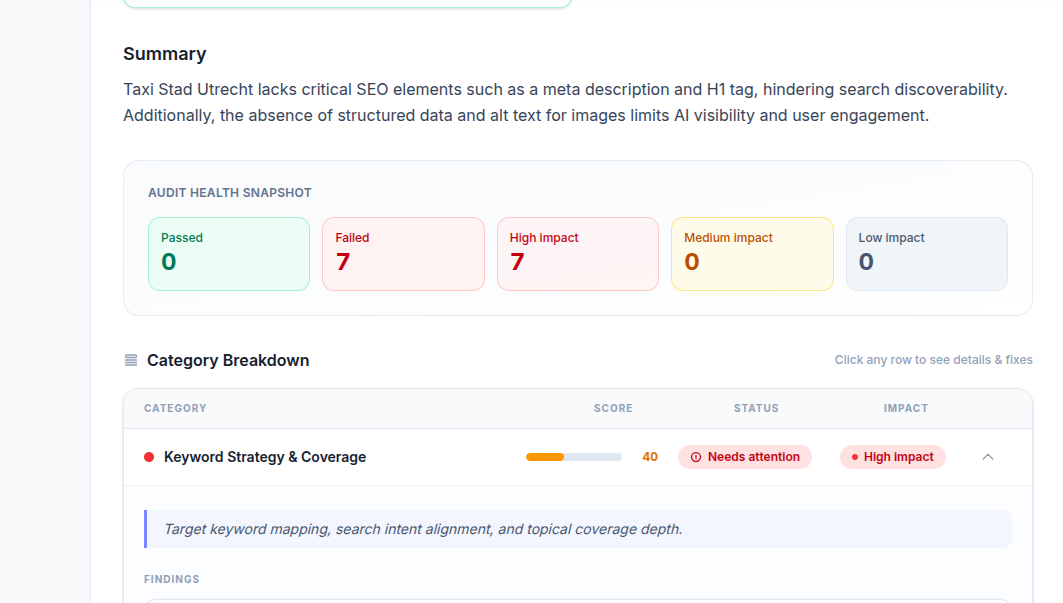Click the STATUS column header

click(x=756, y=408)
